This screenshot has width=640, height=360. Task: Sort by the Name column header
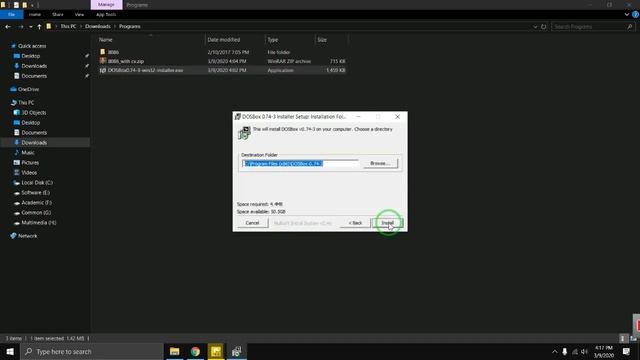click(x=105, y=40)
